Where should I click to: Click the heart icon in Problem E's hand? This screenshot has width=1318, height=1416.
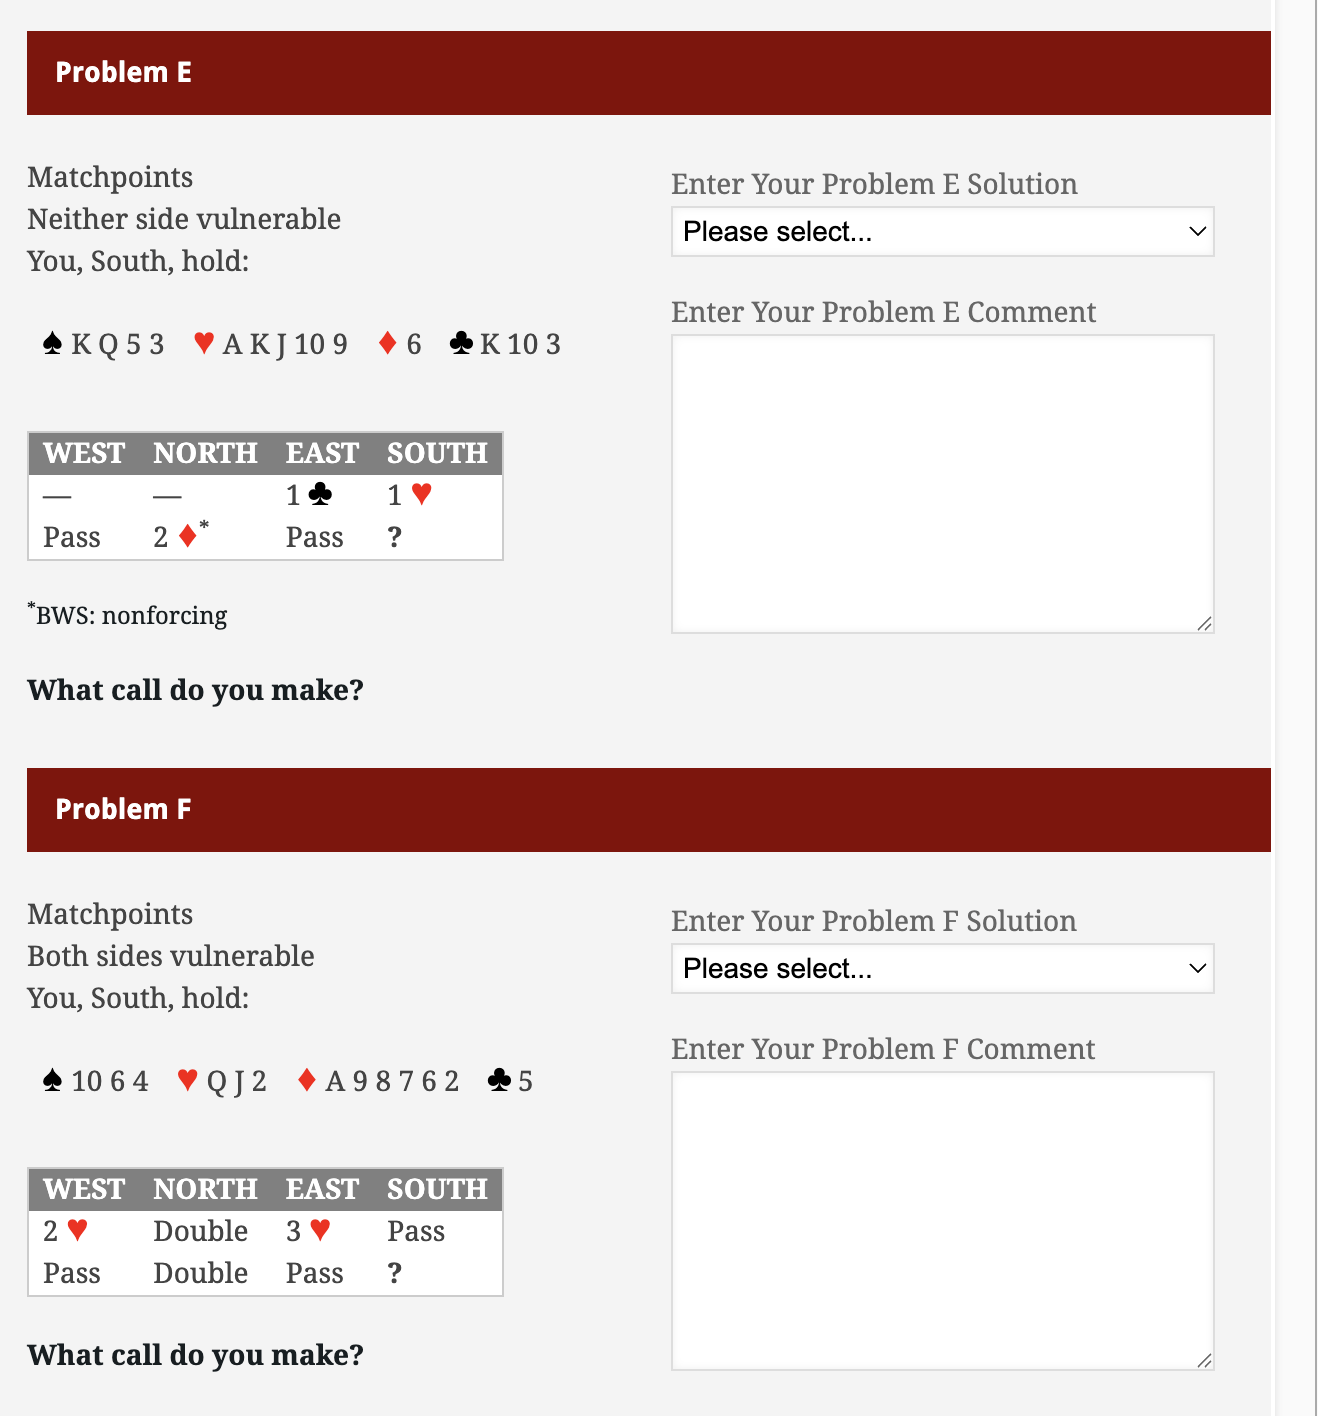click(204, 343)
